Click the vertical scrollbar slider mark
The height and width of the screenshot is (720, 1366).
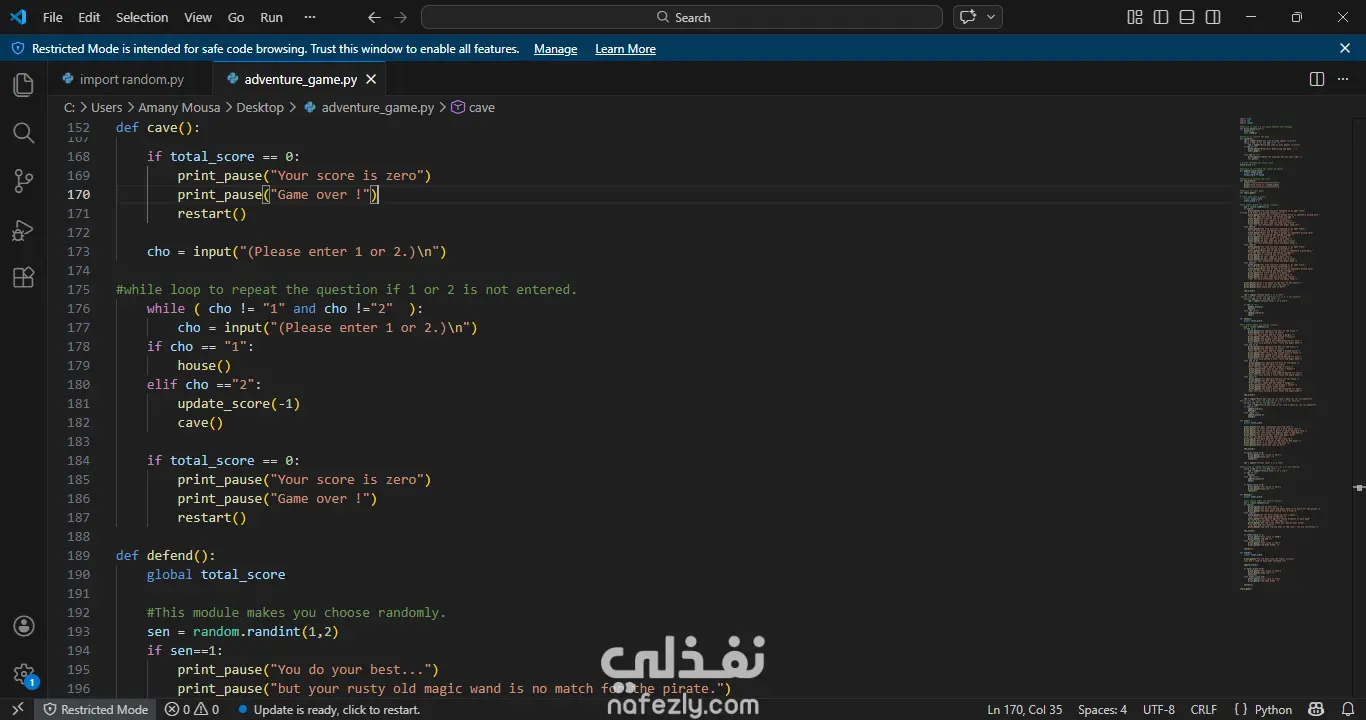click(x=1359, y=487)
